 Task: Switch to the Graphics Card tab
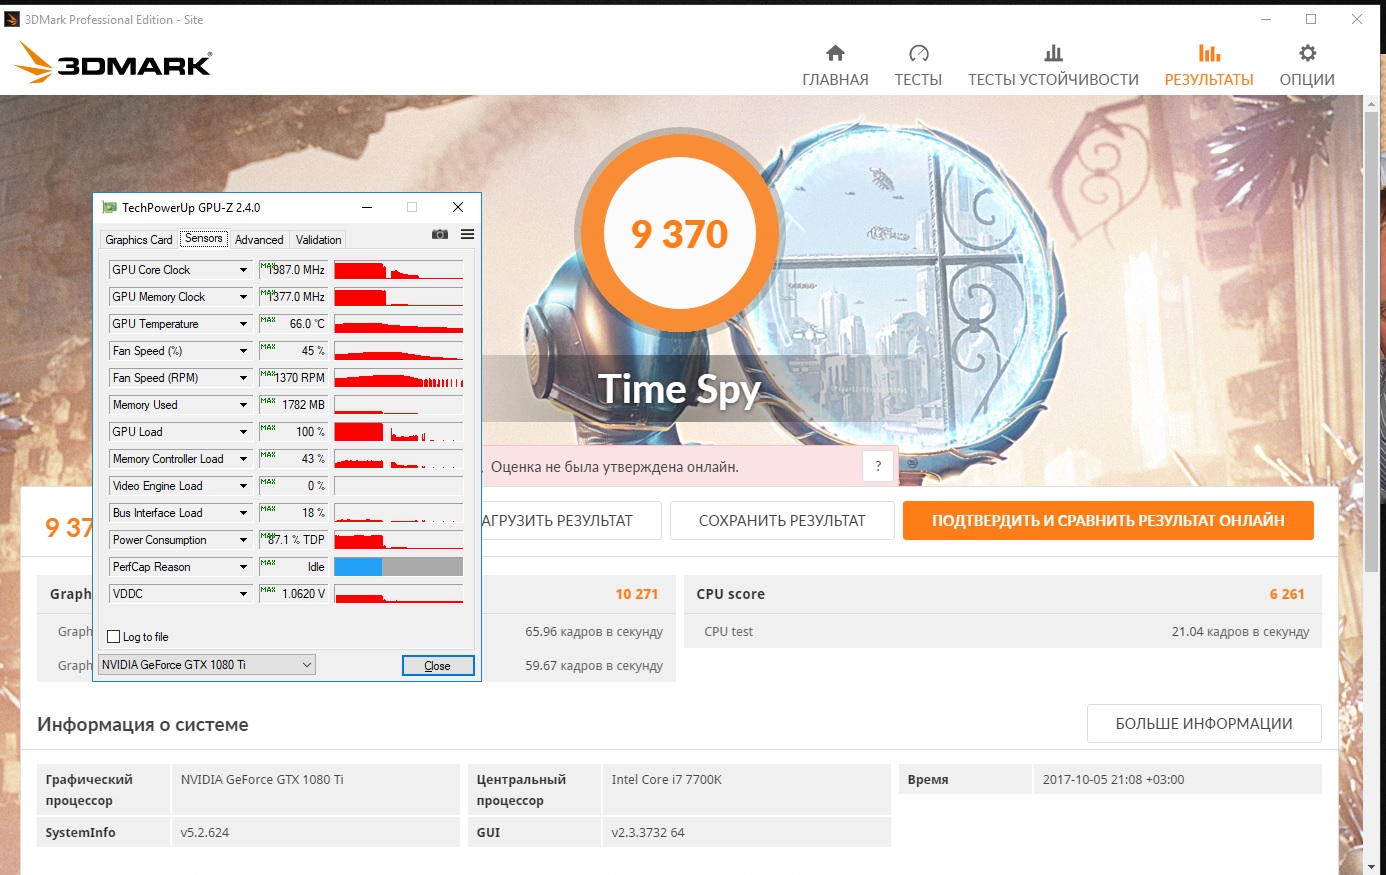tap(139, 240)
